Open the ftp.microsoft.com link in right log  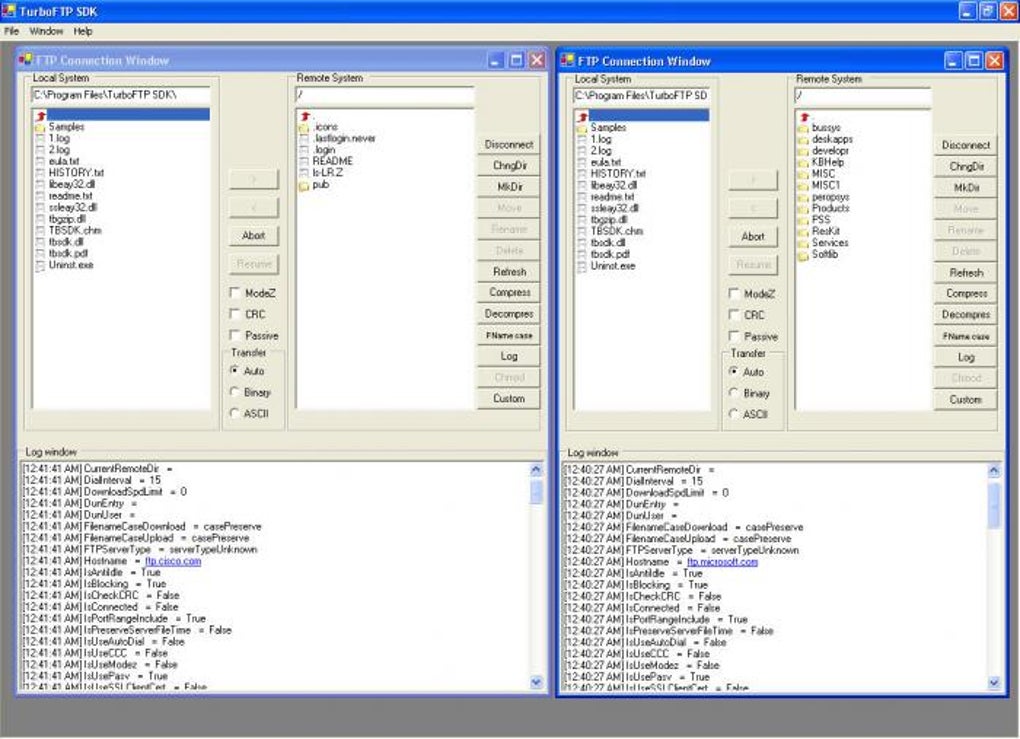point(722,561)
